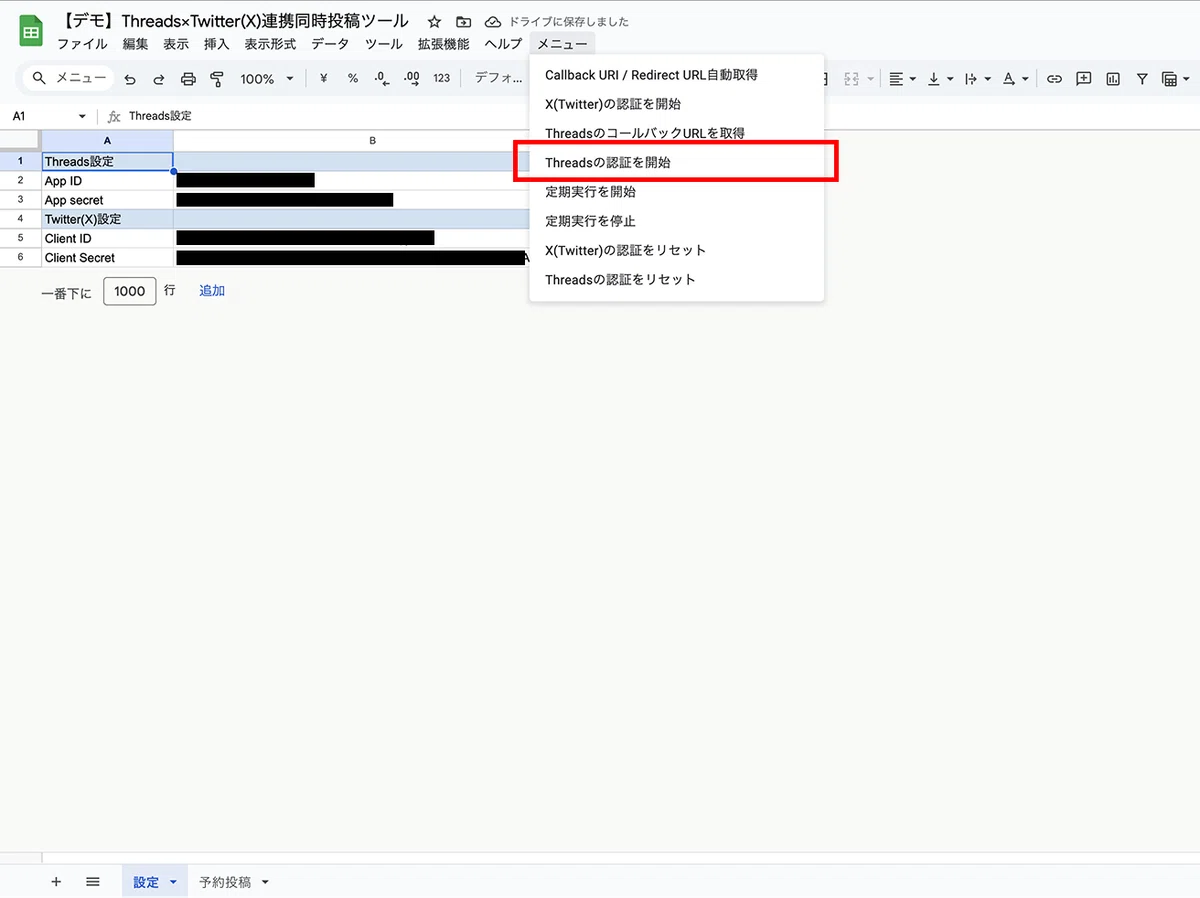Open the 表示形式 menu
Screen dimensions: 1200x898
tap(270, 44)
